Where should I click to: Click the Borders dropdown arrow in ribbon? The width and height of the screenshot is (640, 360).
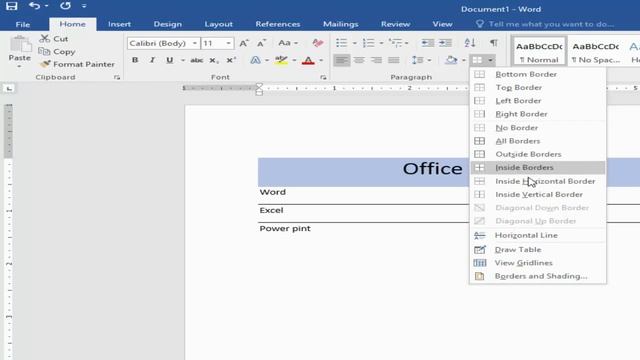490,60
